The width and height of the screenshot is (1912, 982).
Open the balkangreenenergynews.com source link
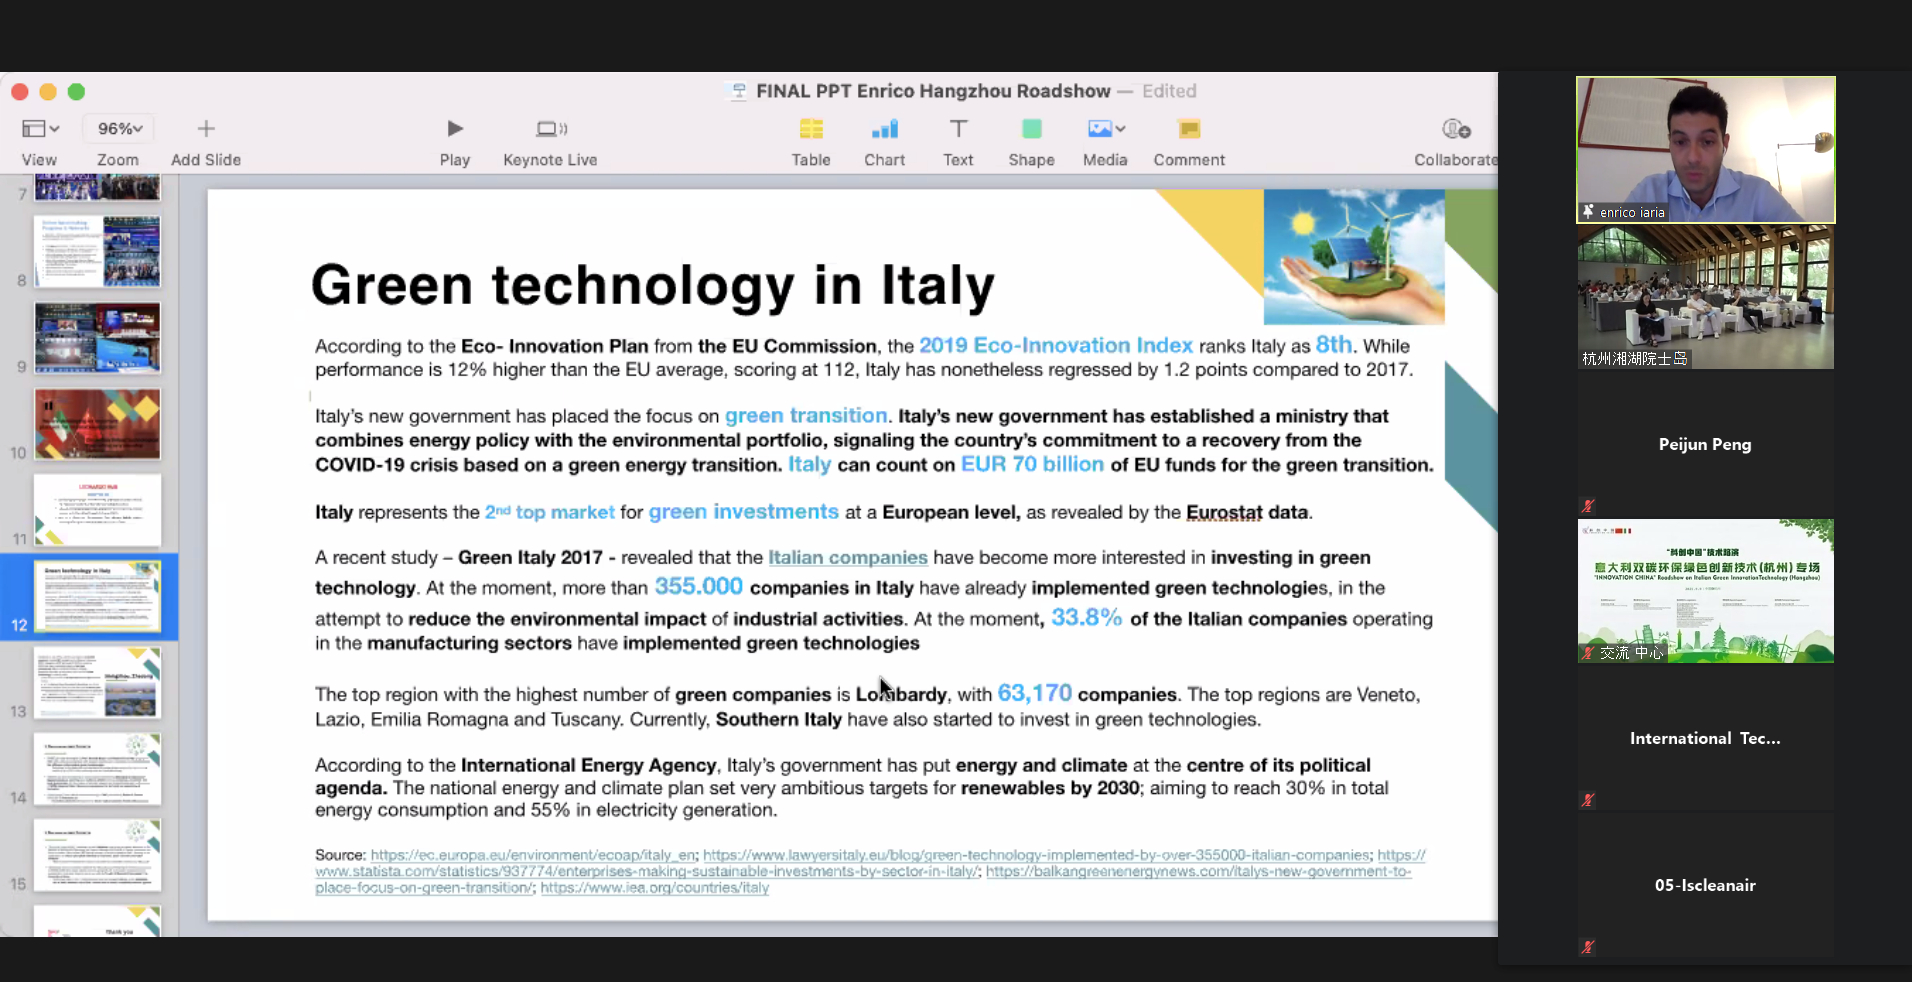coord(1198,872)
